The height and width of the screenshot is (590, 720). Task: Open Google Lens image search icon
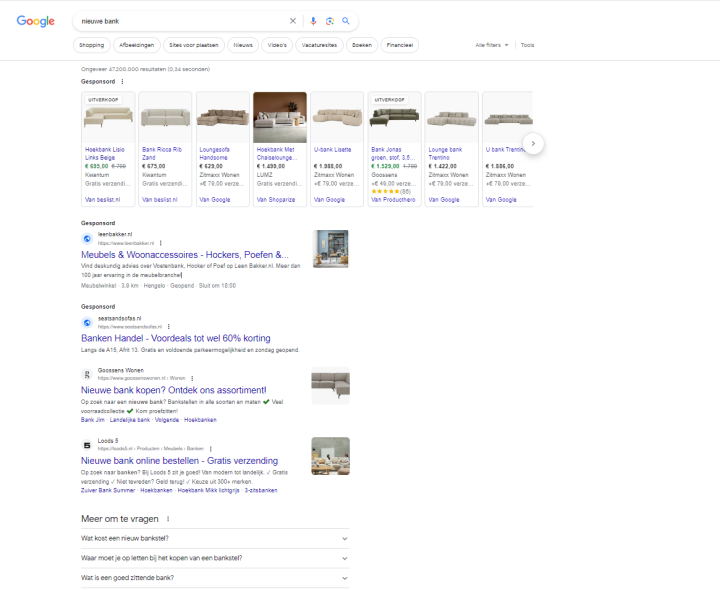pos(330,21)
